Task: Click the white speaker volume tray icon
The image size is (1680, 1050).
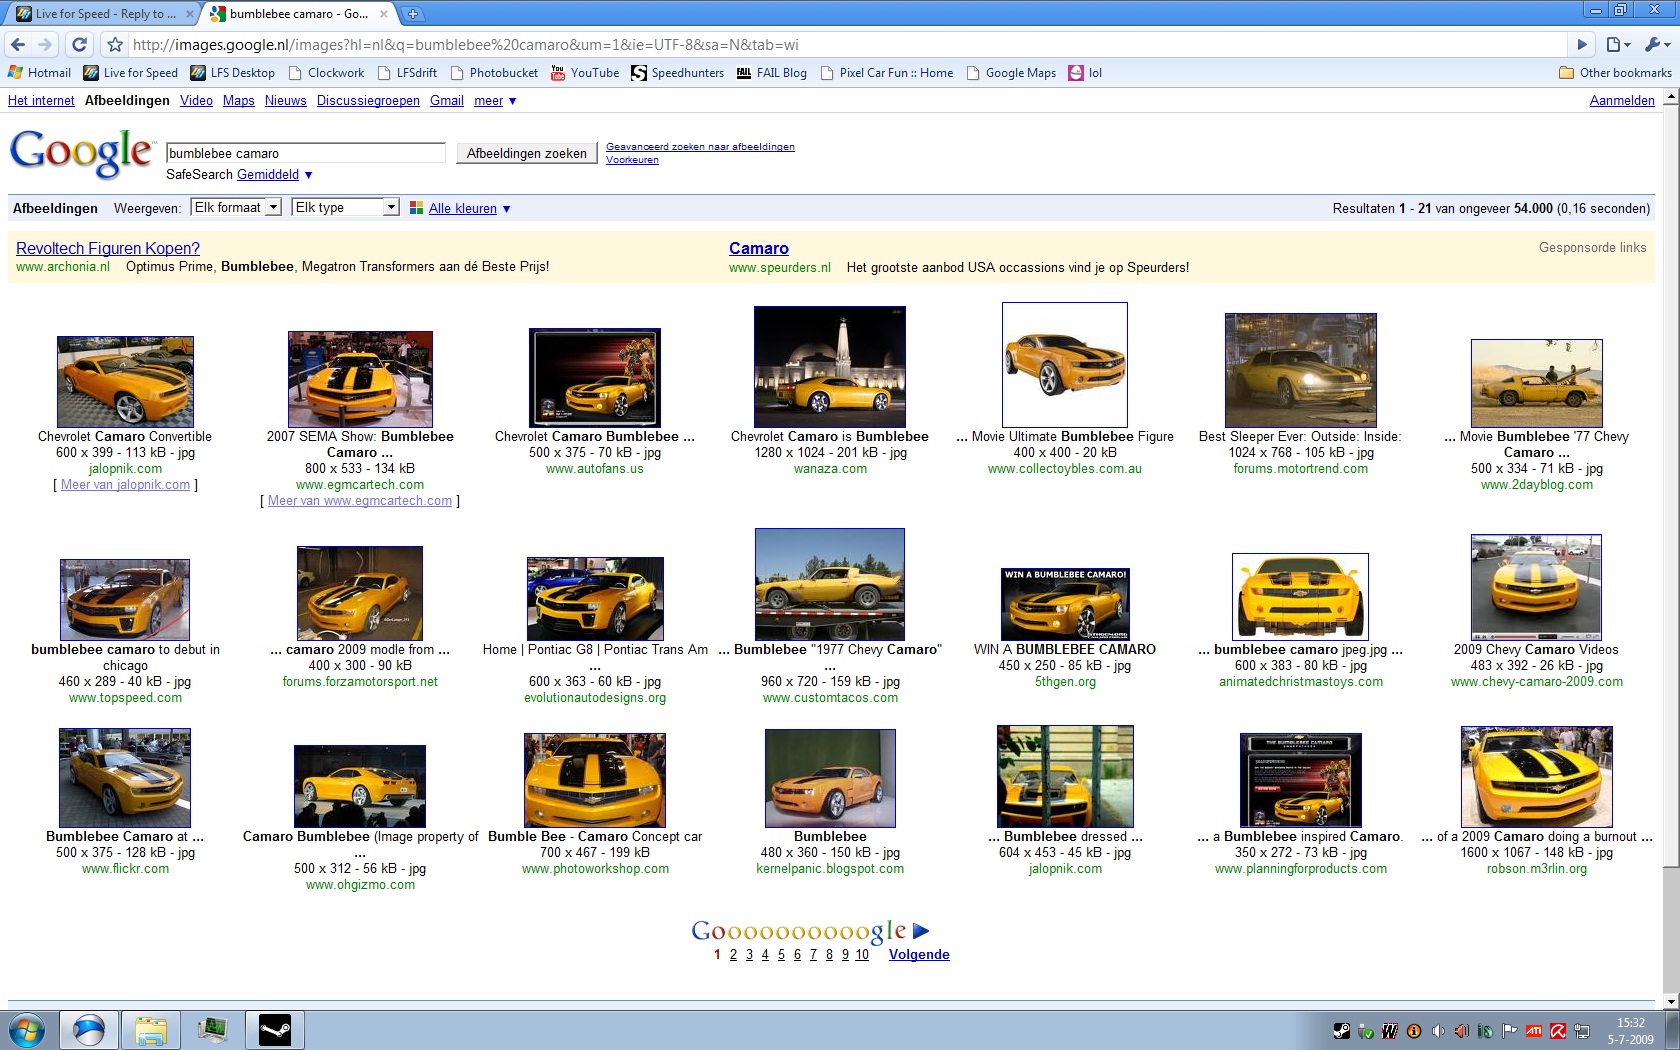Action: coord(1438,1031)
